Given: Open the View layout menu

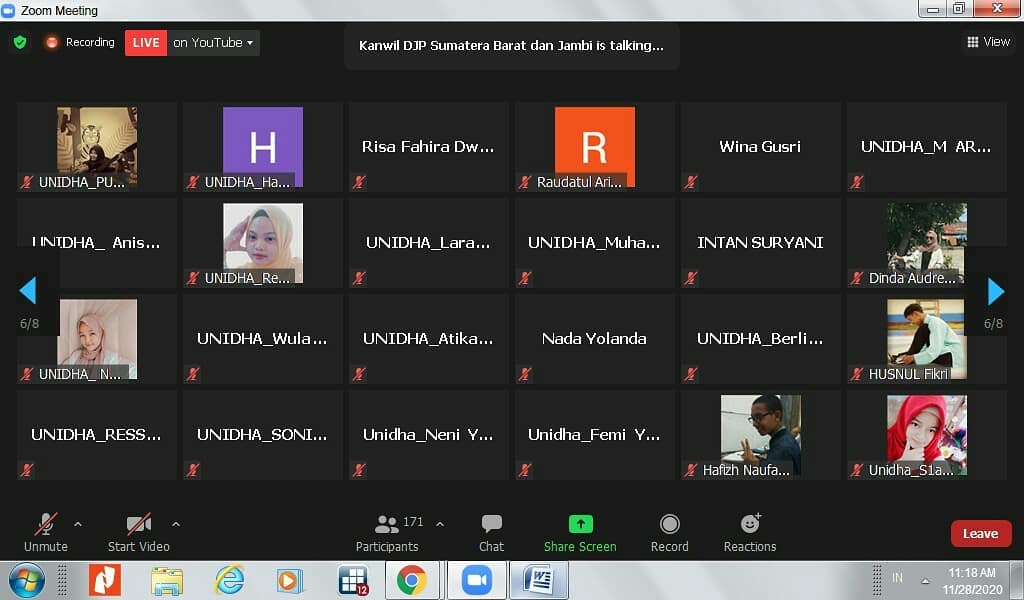Looking at the screenshot, I should pyautogui.click(x=989, y=42).
